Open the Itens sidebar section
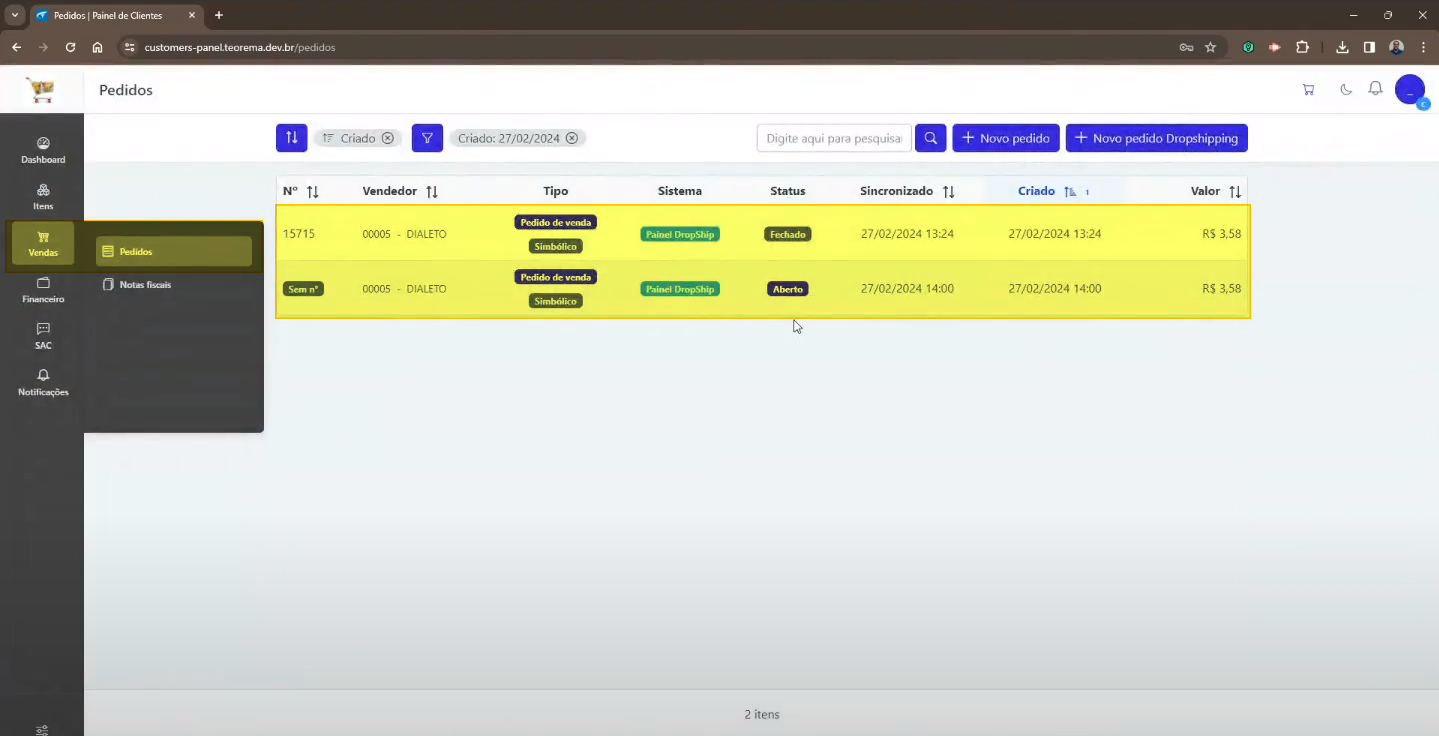Viewport: 1439px width, 736px height. pos(43,197)
